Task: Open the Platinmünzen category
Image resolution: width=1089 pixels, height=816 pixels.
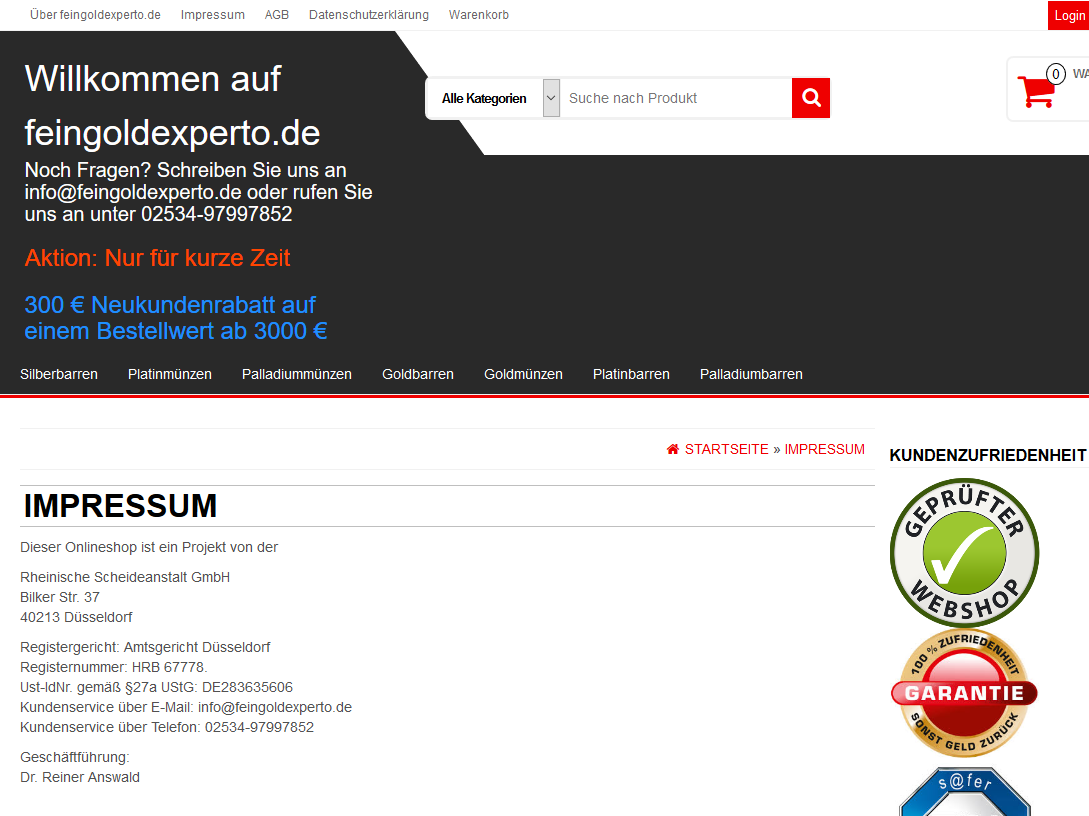Action: click(169, 374)
